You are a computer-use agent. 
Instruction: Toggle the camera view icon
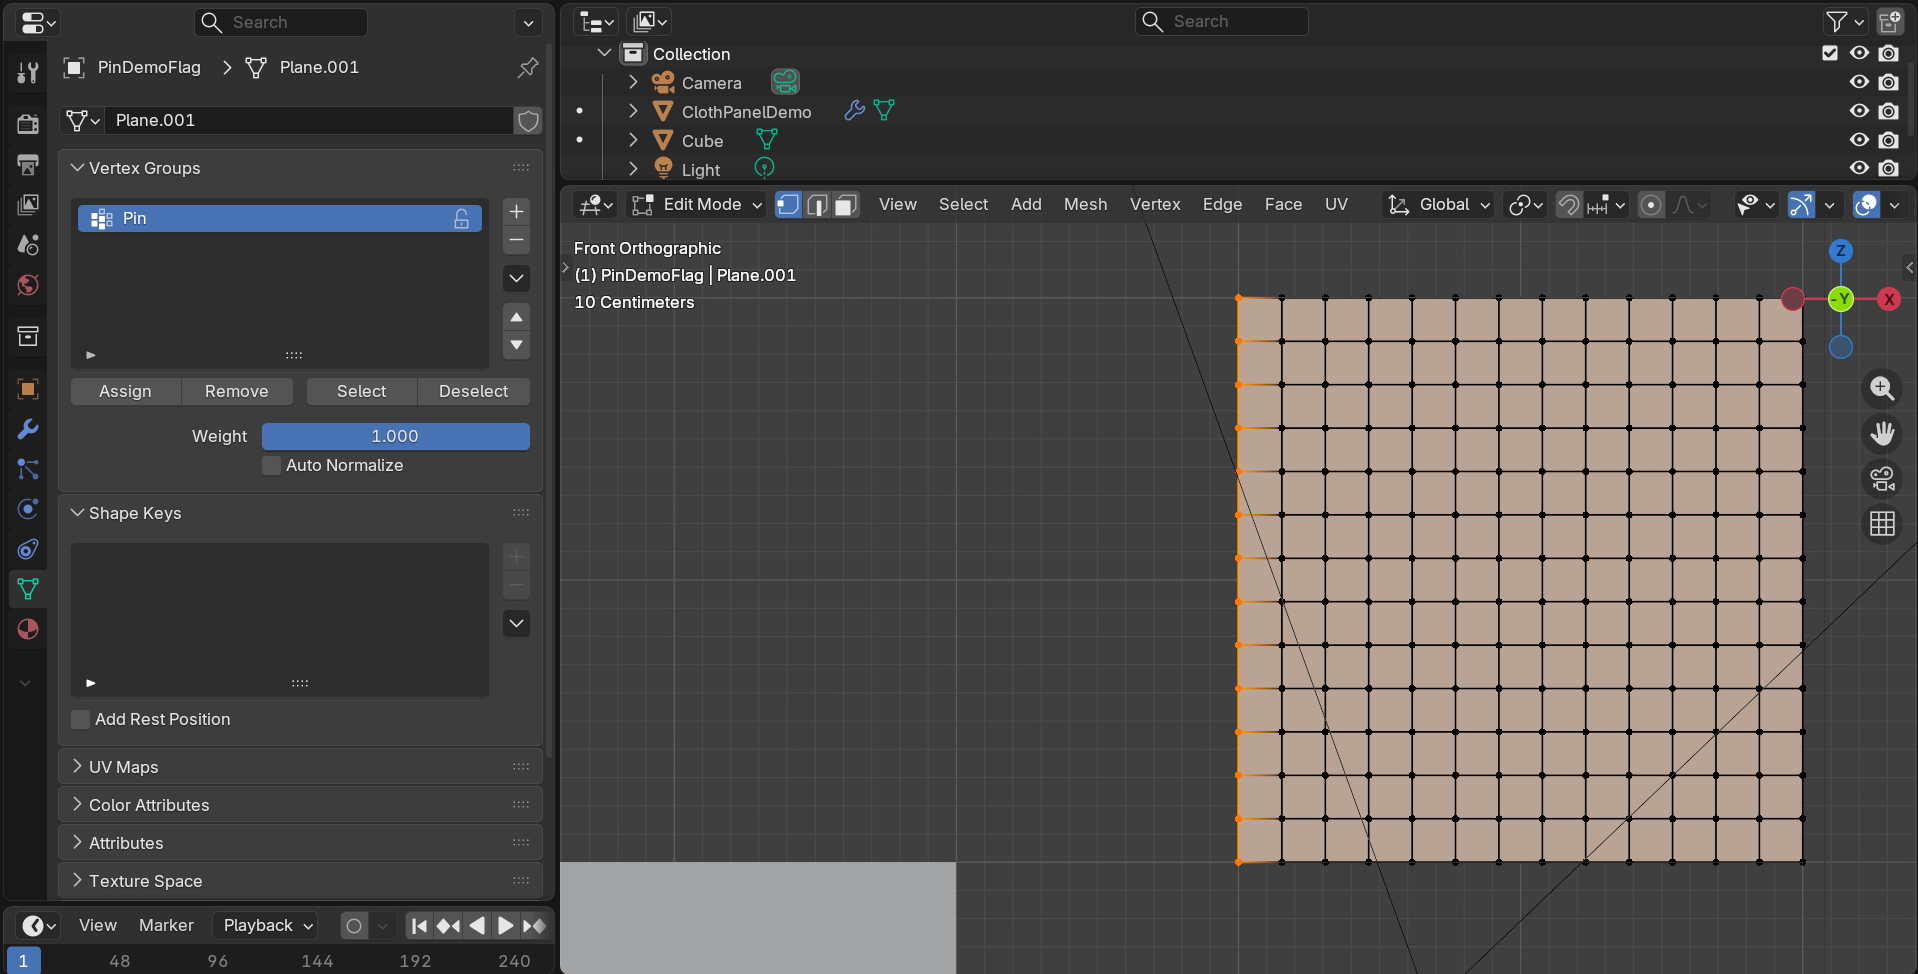(1882, 479)
